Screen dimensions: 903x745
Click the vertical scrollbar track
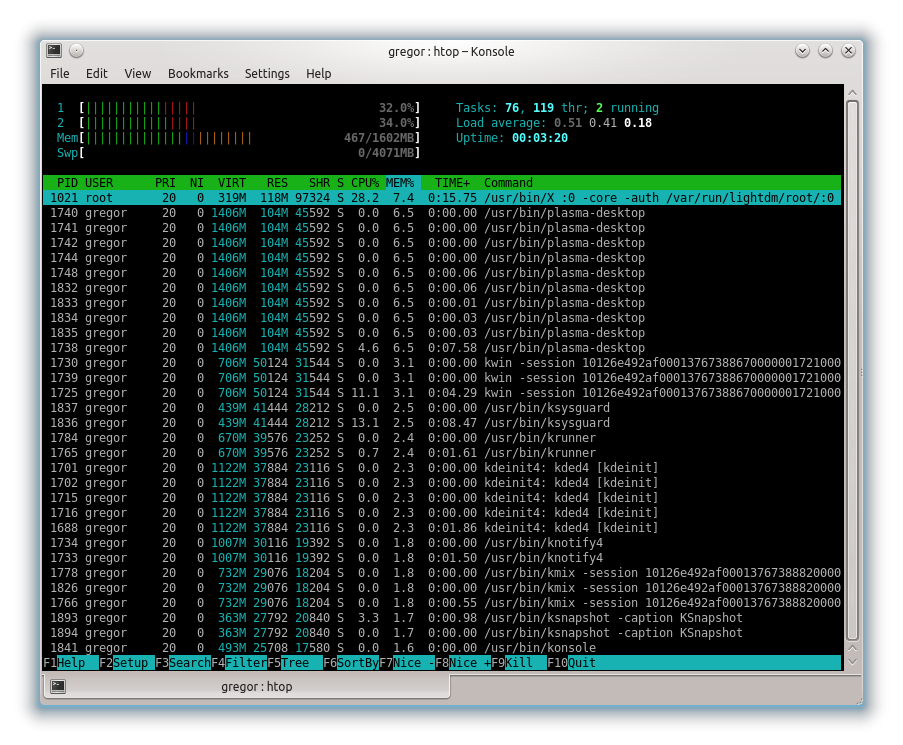click(852, 400)
